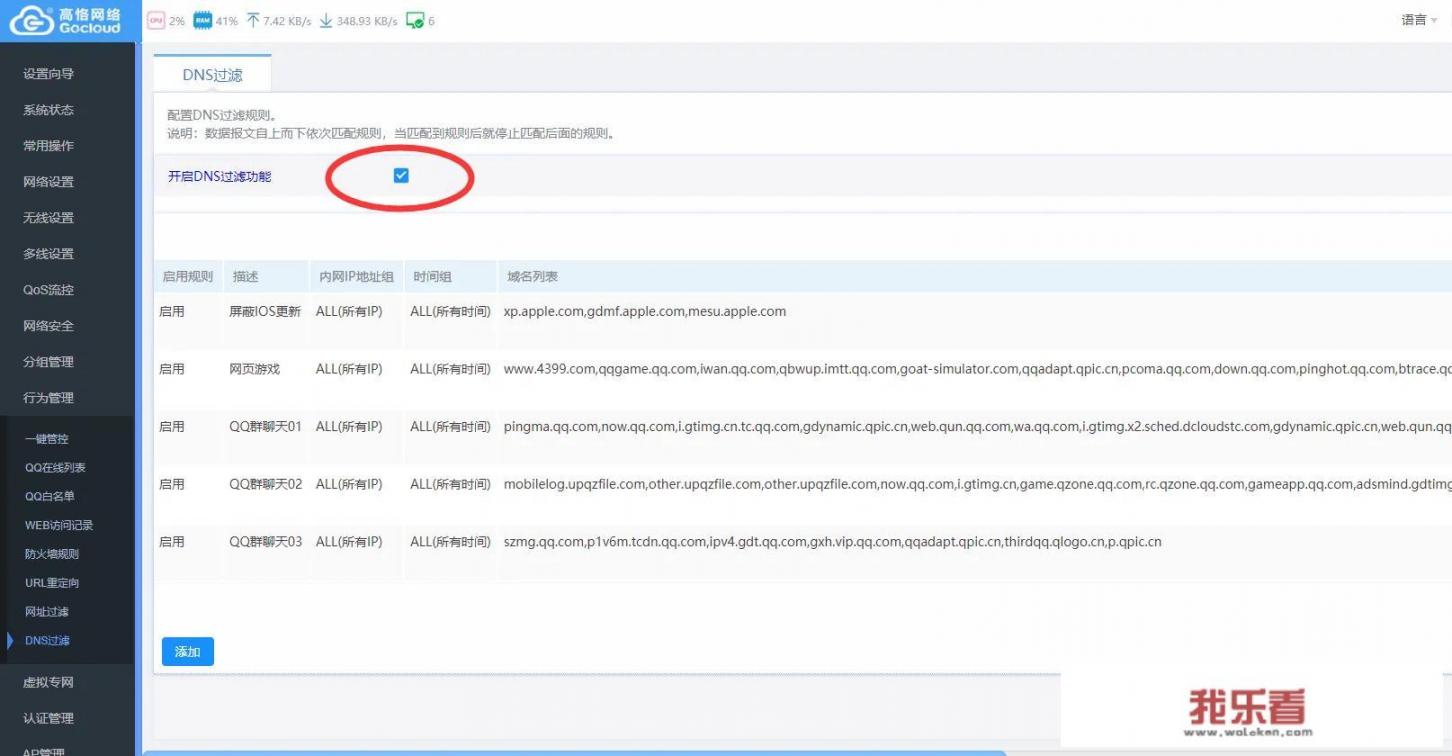This screenshot has height=756, width=1452.
Task: Select the QQ群聊天02 rule description
Action: (266, 484)
